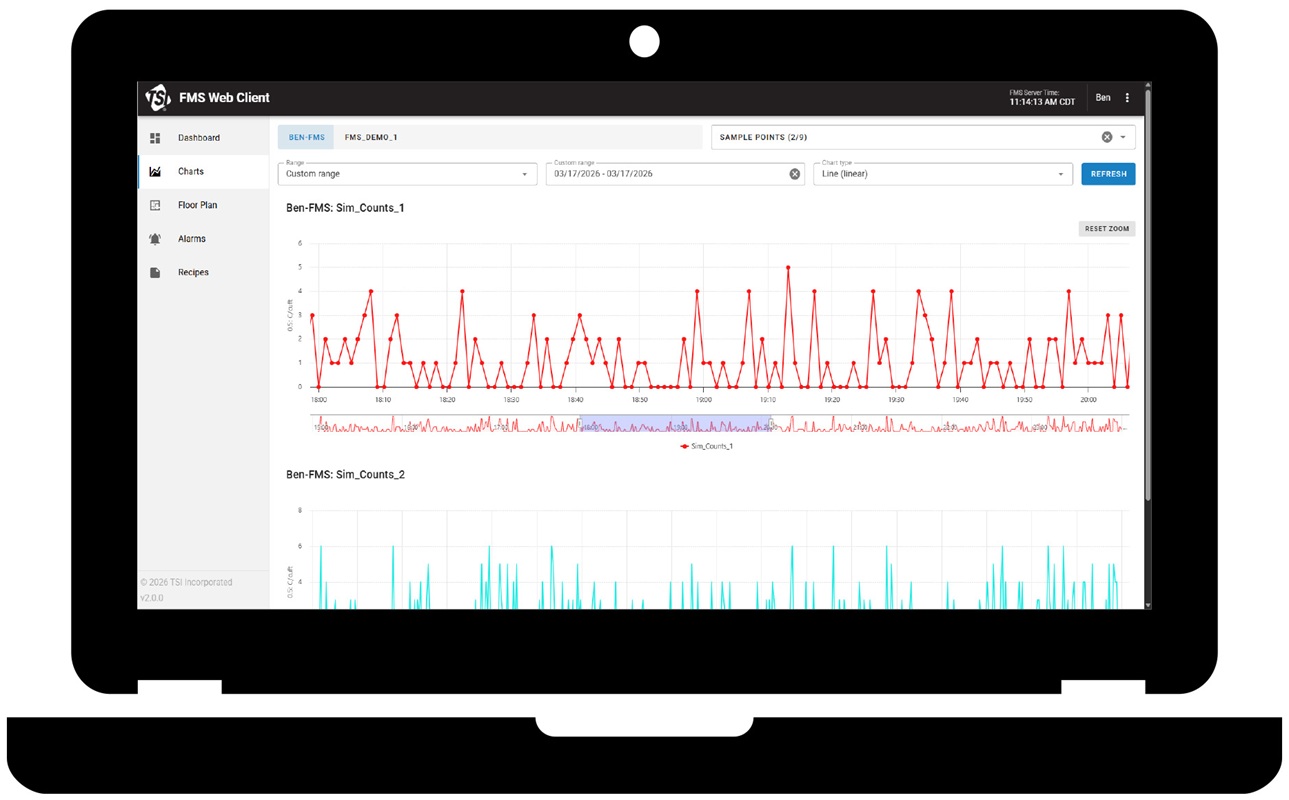This screenshot has width=1289, height=800.
Task: Expand the Sample Points dropdown
Action: [x=1123, y=137]
